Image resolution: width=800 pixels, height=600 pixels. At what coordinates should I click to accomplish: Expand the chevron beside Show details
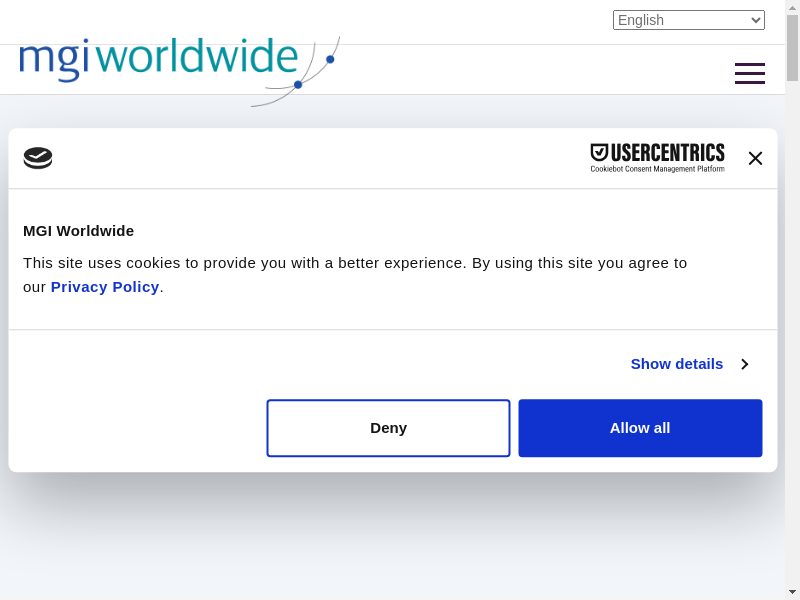click(x=744, y=364)
